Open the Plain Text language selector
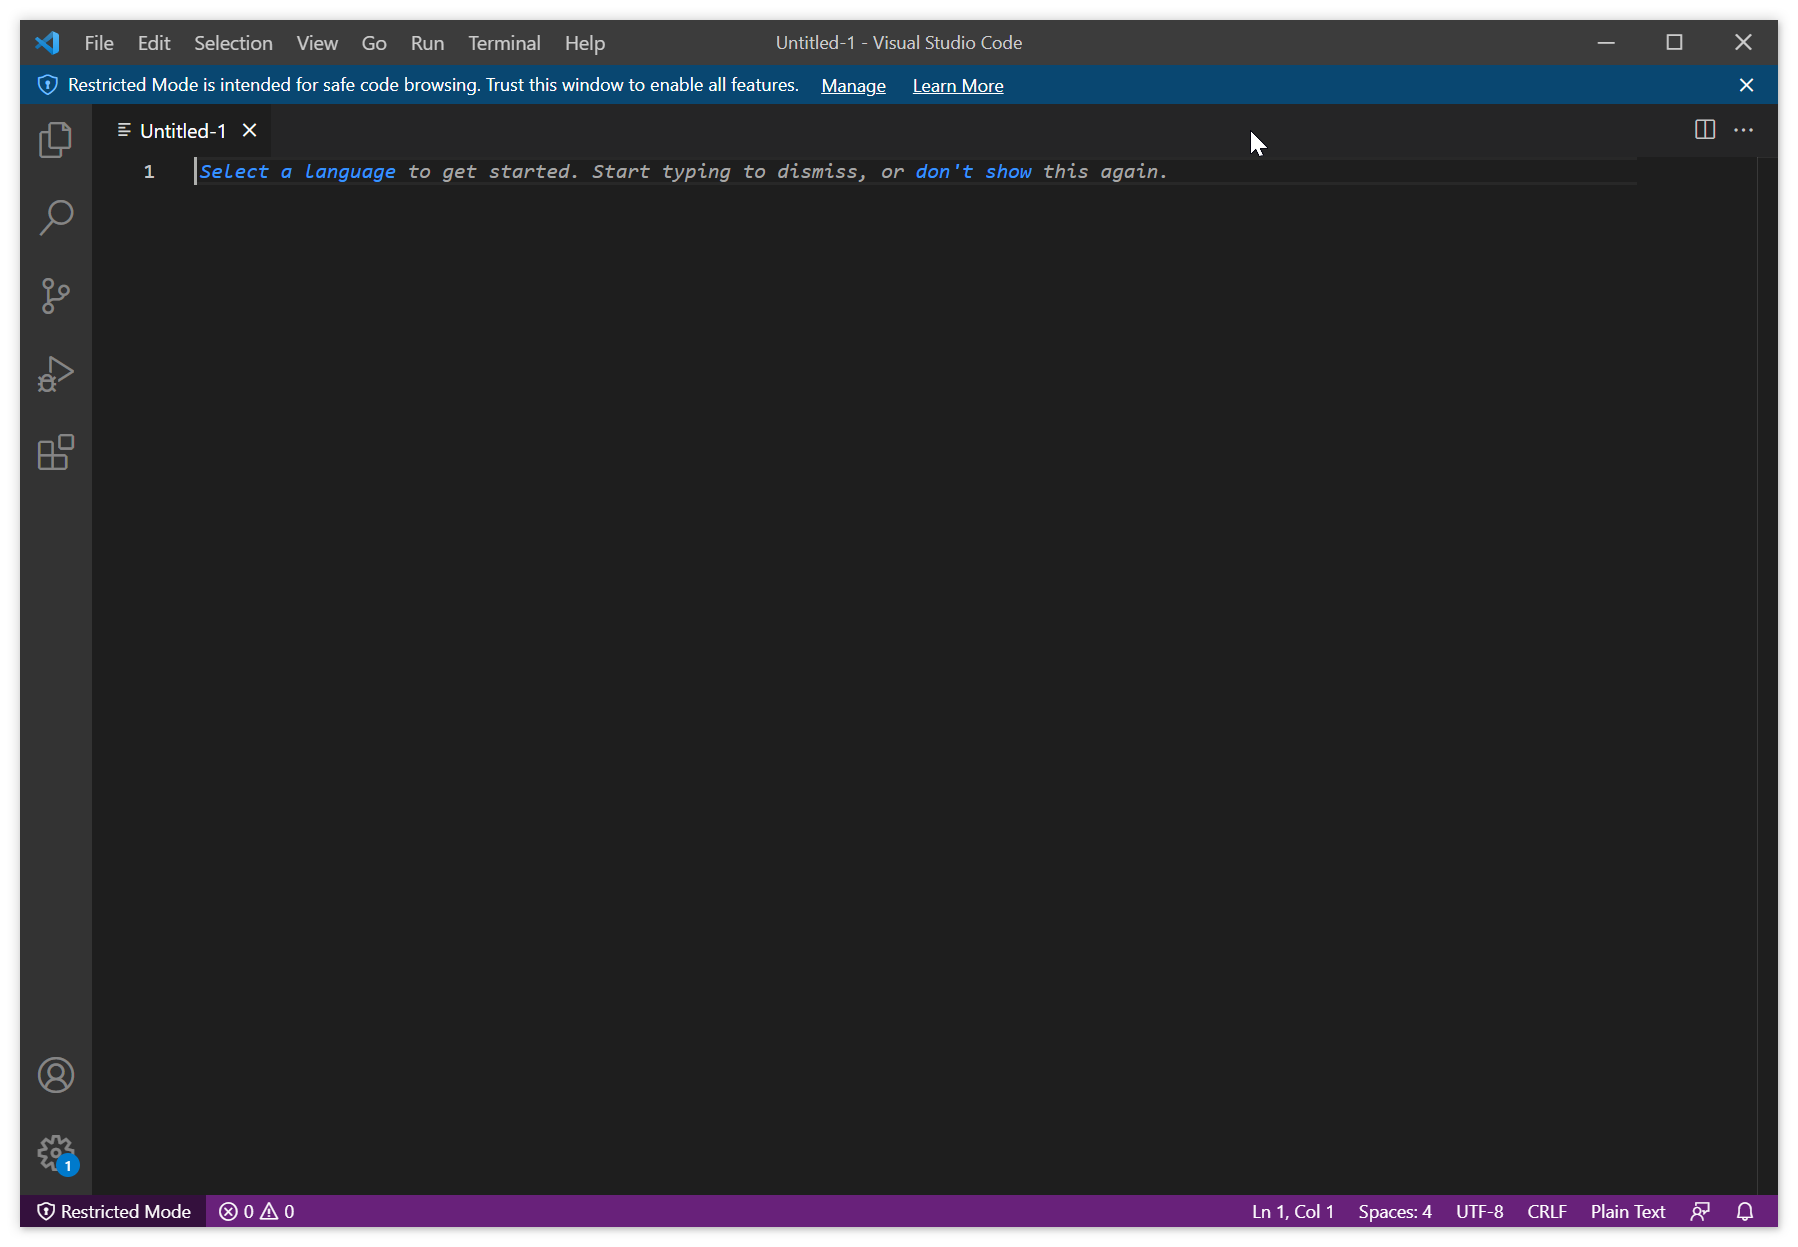 tap(1628, 1211)
